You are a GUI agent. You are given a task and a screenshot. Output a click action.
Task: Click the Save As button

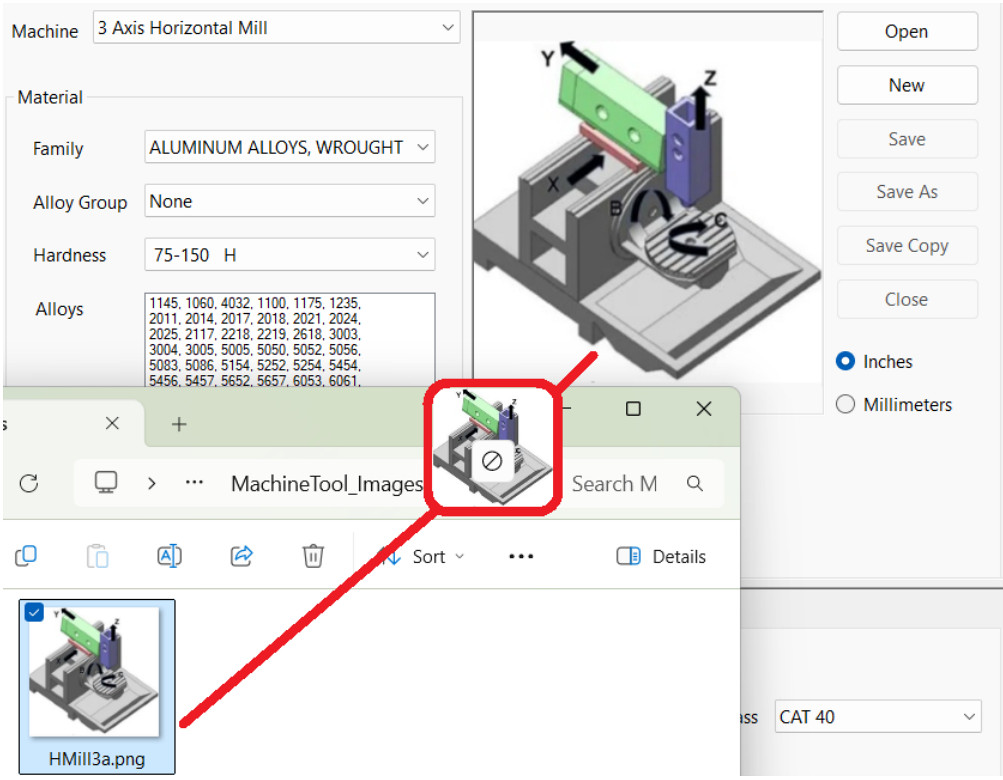906,192
